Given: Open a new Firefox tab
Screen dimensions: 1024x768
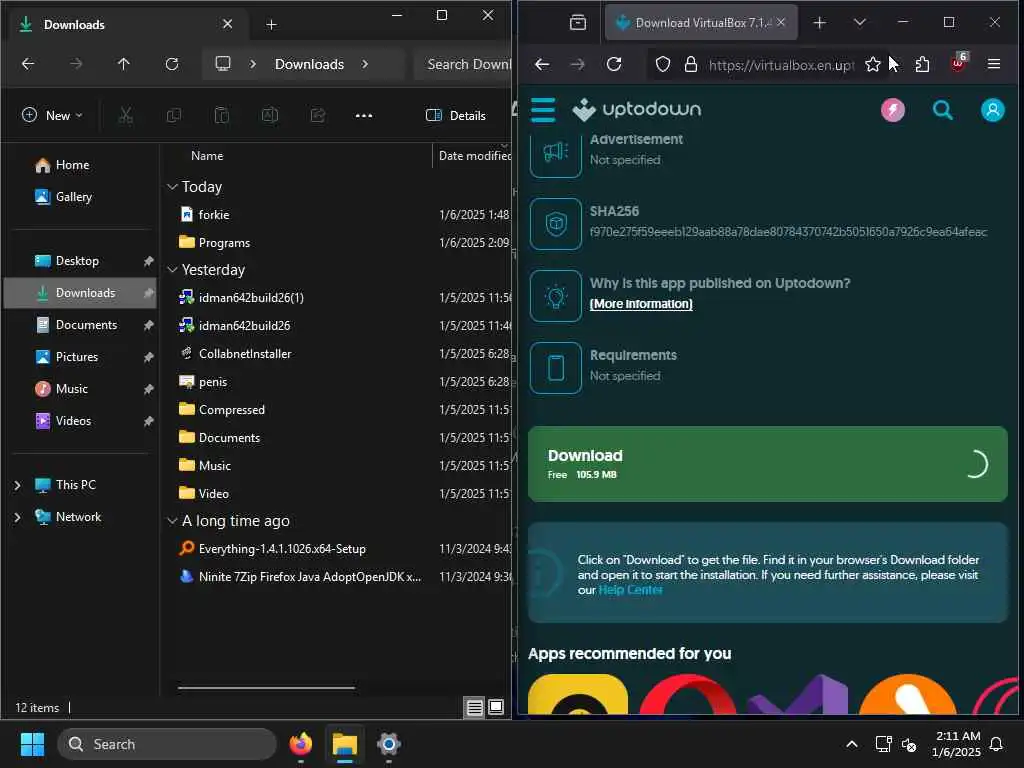Looking at the screenshot, I should (x=820, y=23).
